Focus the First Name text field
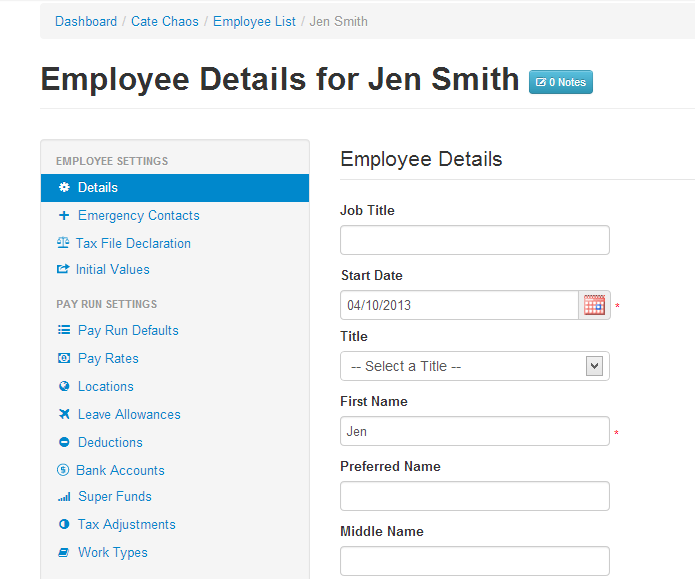Viewport: 695px width, 579px height. coord(475,431)
